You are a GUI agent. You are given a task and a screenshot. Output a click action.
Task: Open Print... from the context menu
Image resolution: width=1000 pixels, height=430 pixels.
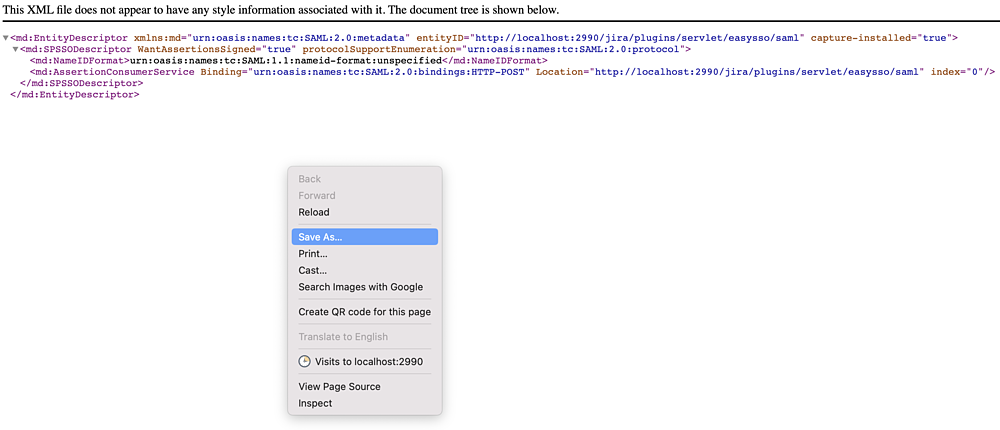365,254
